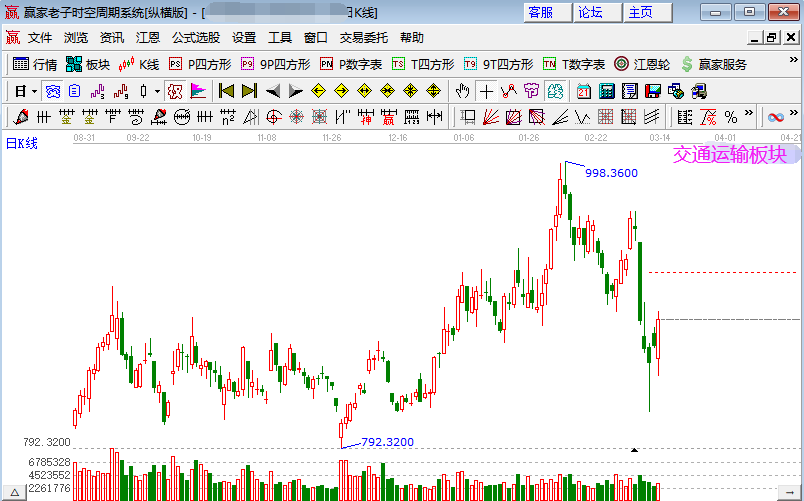Open the 9T四方形 tool

click(498, 64)
